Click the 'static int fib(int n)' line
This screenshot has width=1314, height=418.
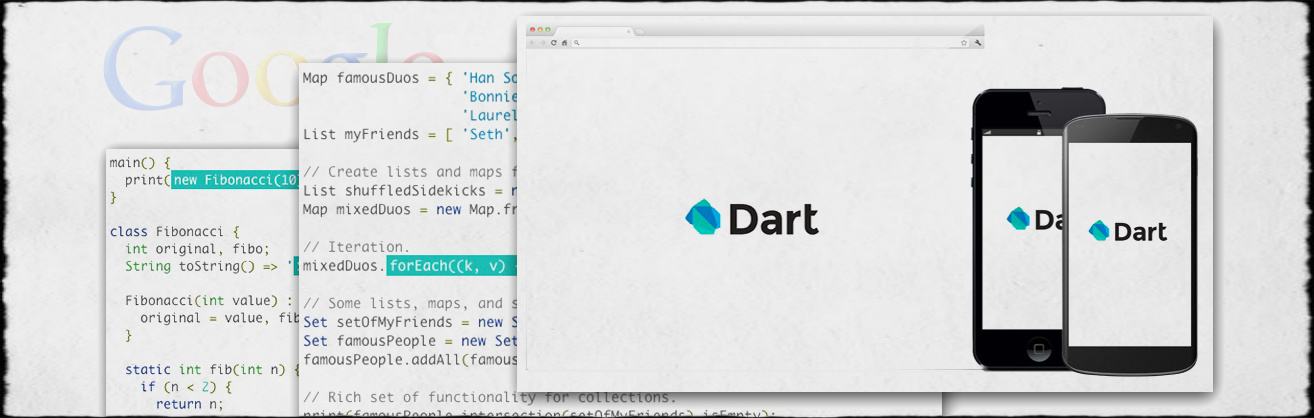212,370
